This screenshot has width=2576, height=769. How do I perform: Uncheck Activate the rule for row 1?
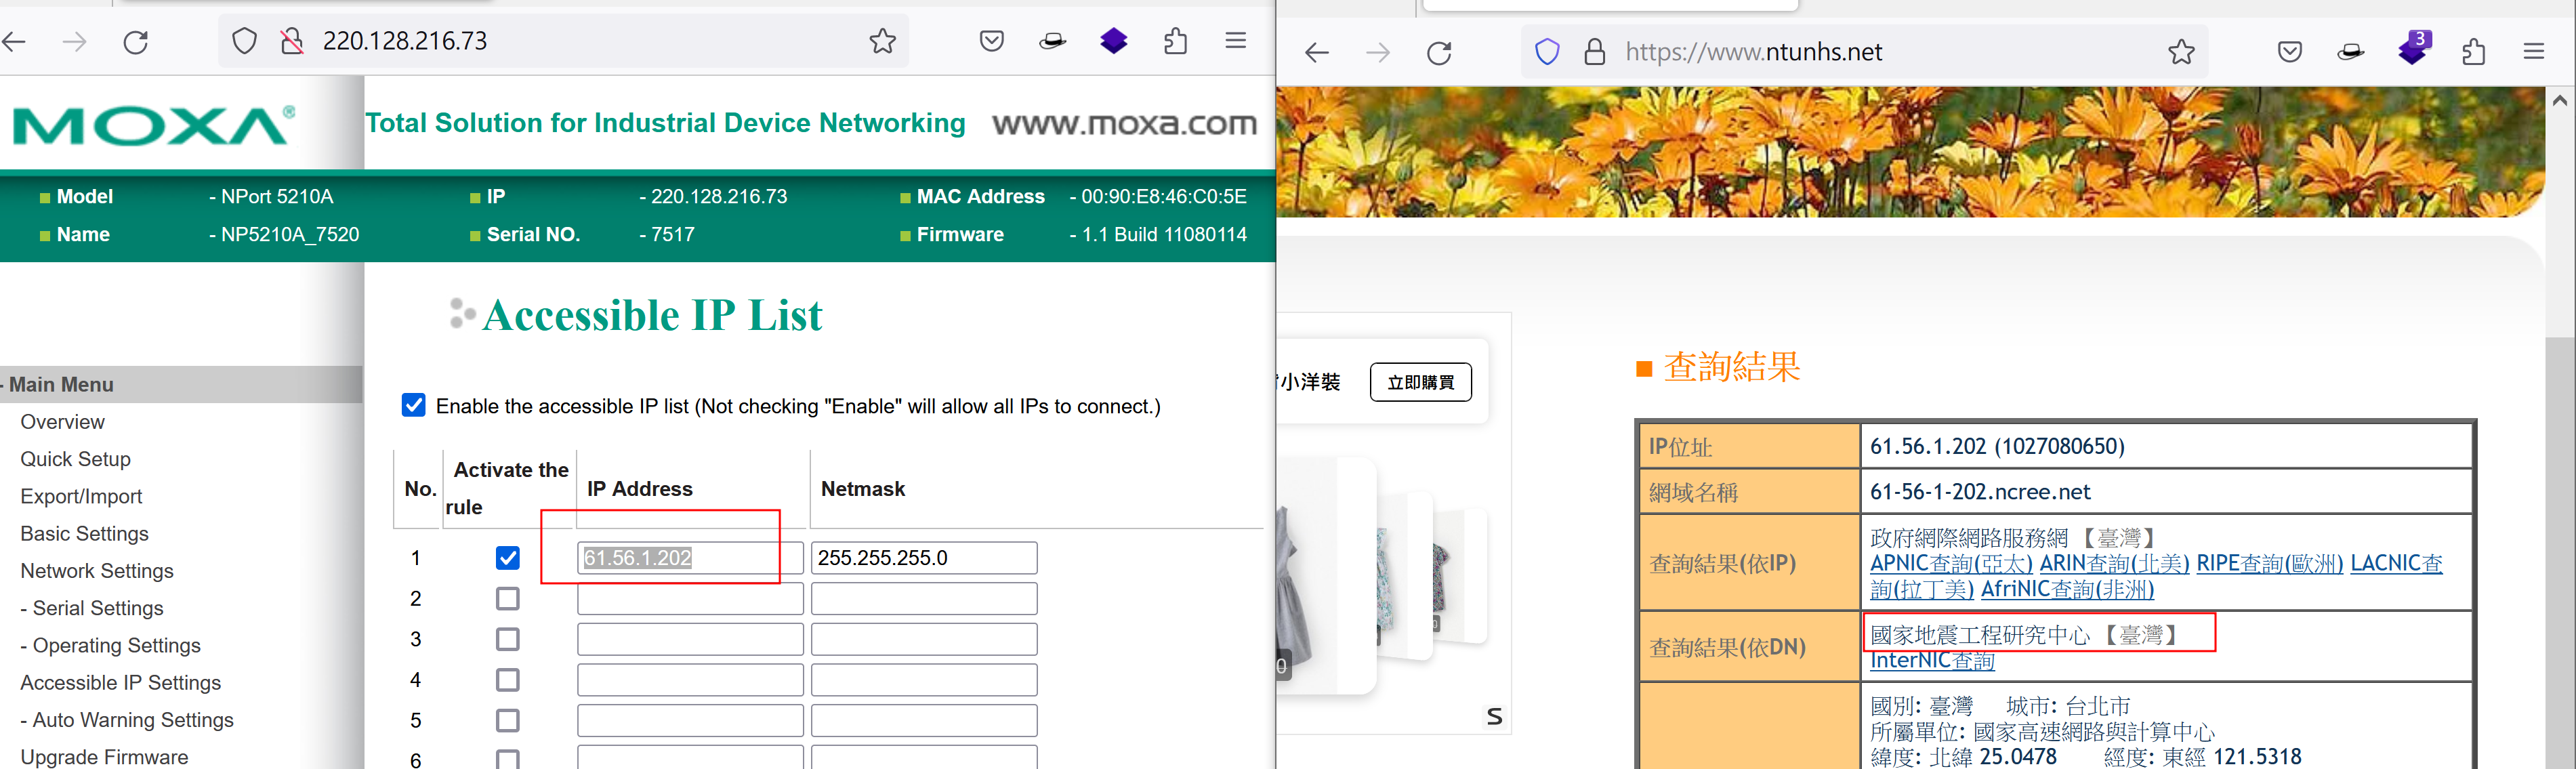508,558
